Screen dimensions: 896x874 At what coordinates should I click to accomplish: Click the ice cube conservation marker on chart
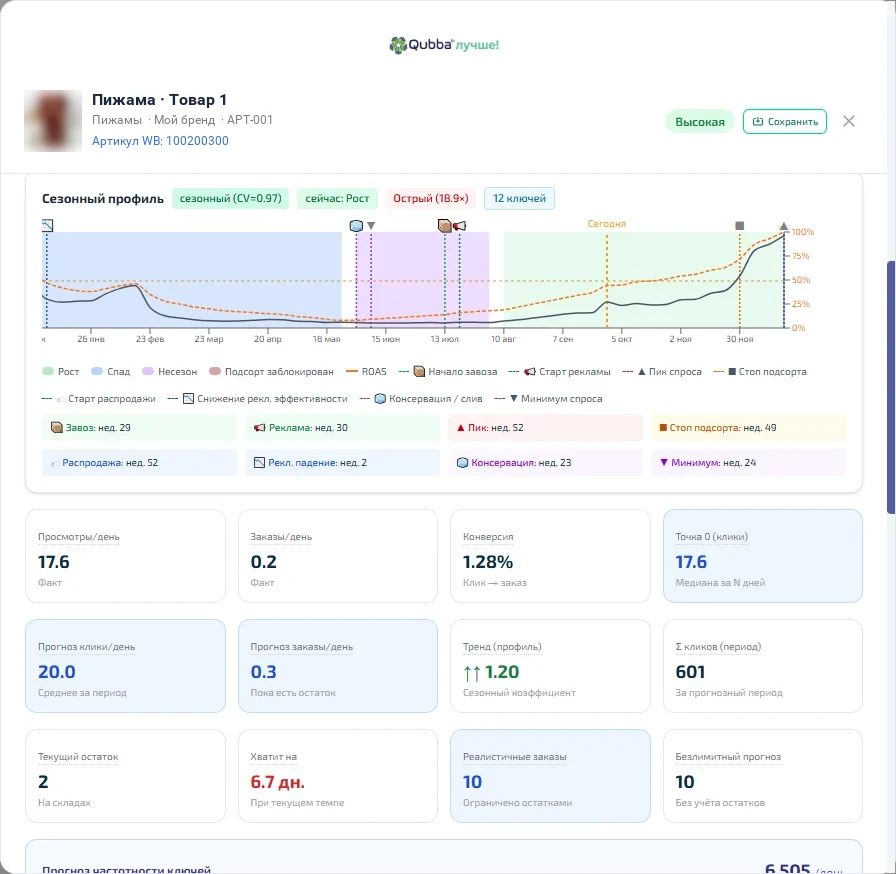pyautogui.click(x=356, y=226)
